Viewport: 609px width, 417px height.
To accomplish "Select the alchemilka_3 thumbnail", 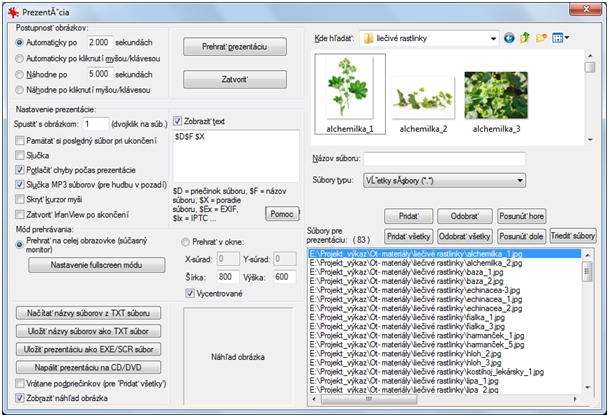I will click(x=496, y=102).
